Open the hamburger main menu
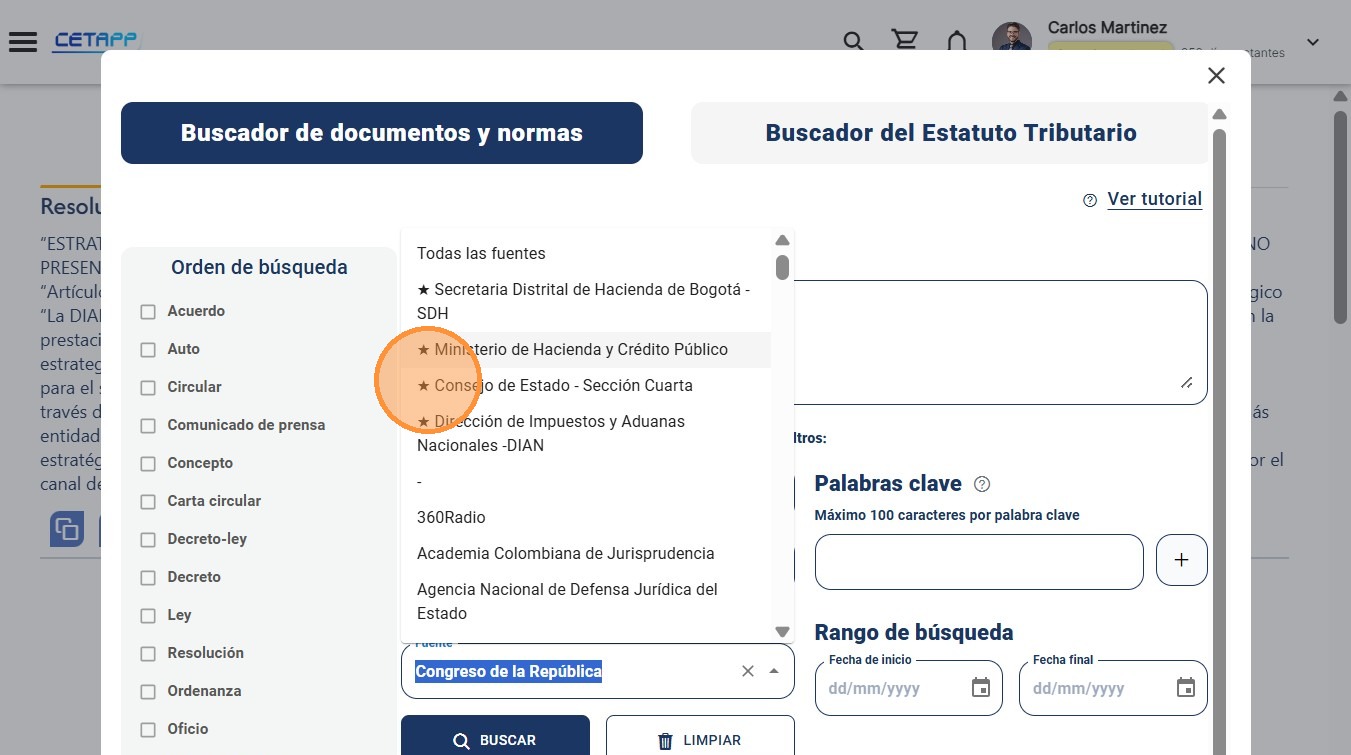Screen dimensions: 1351x755 click(22, 42)
